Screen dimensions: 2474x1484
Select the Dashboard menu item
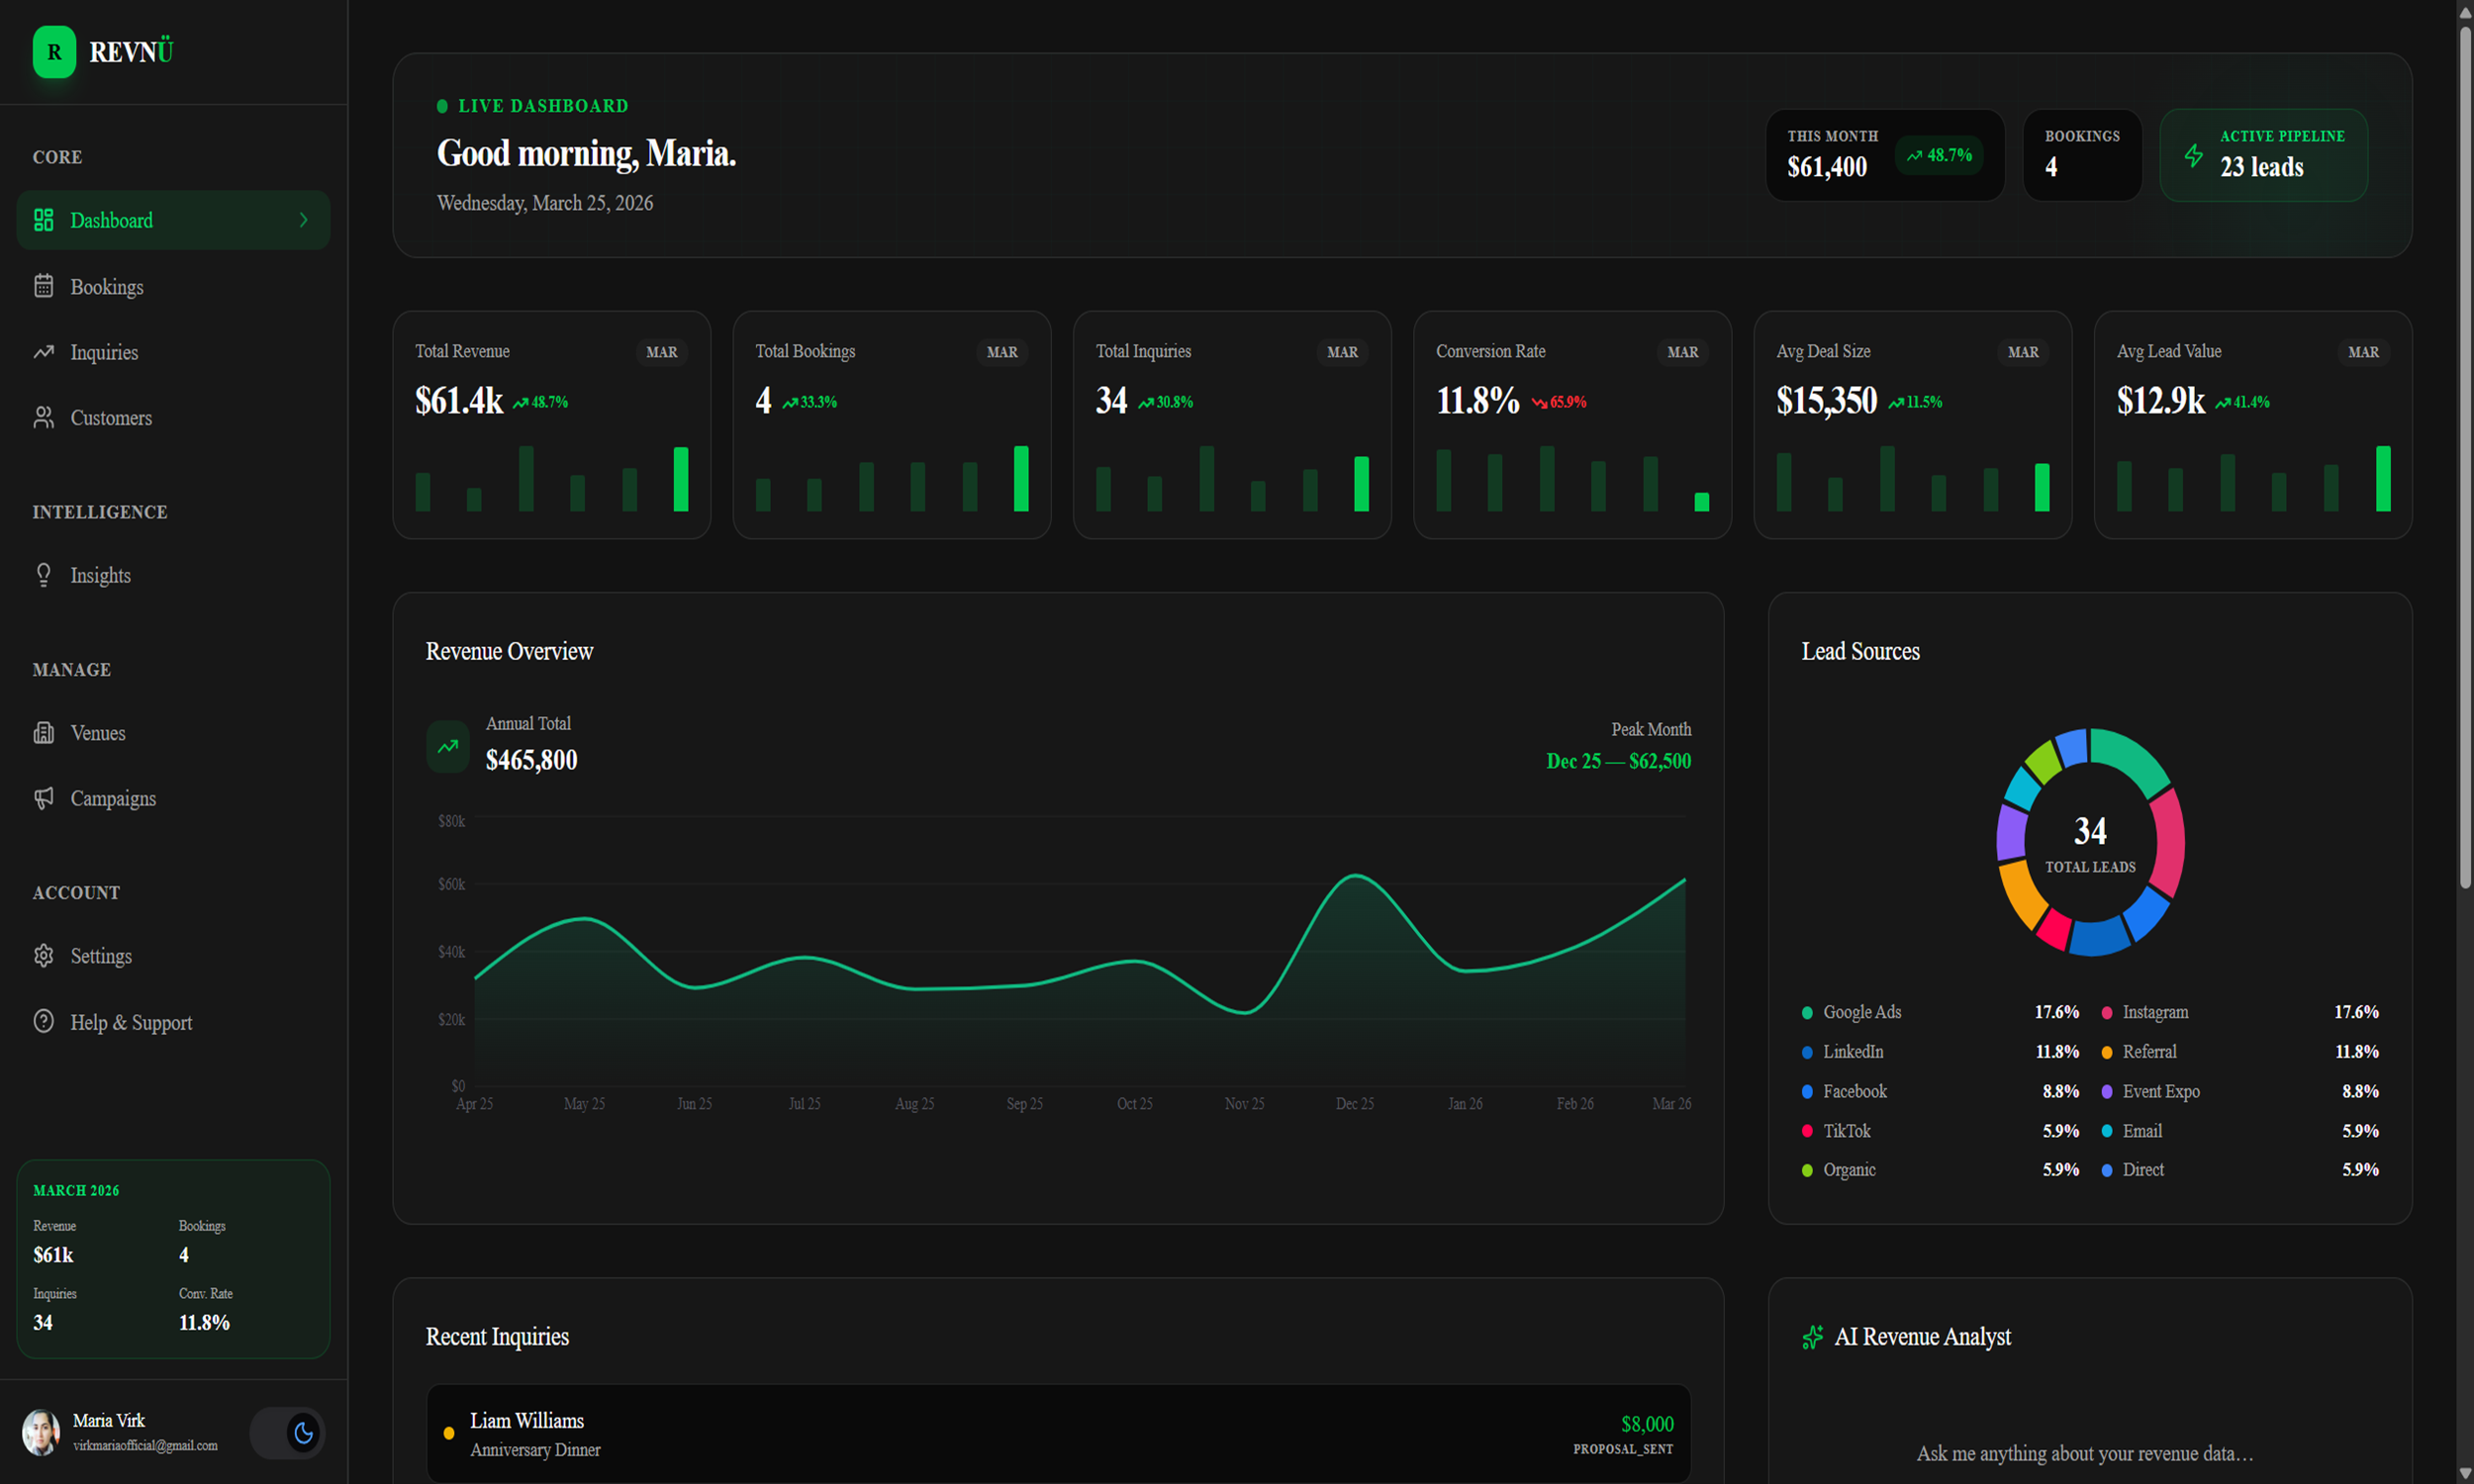(112, 220)
